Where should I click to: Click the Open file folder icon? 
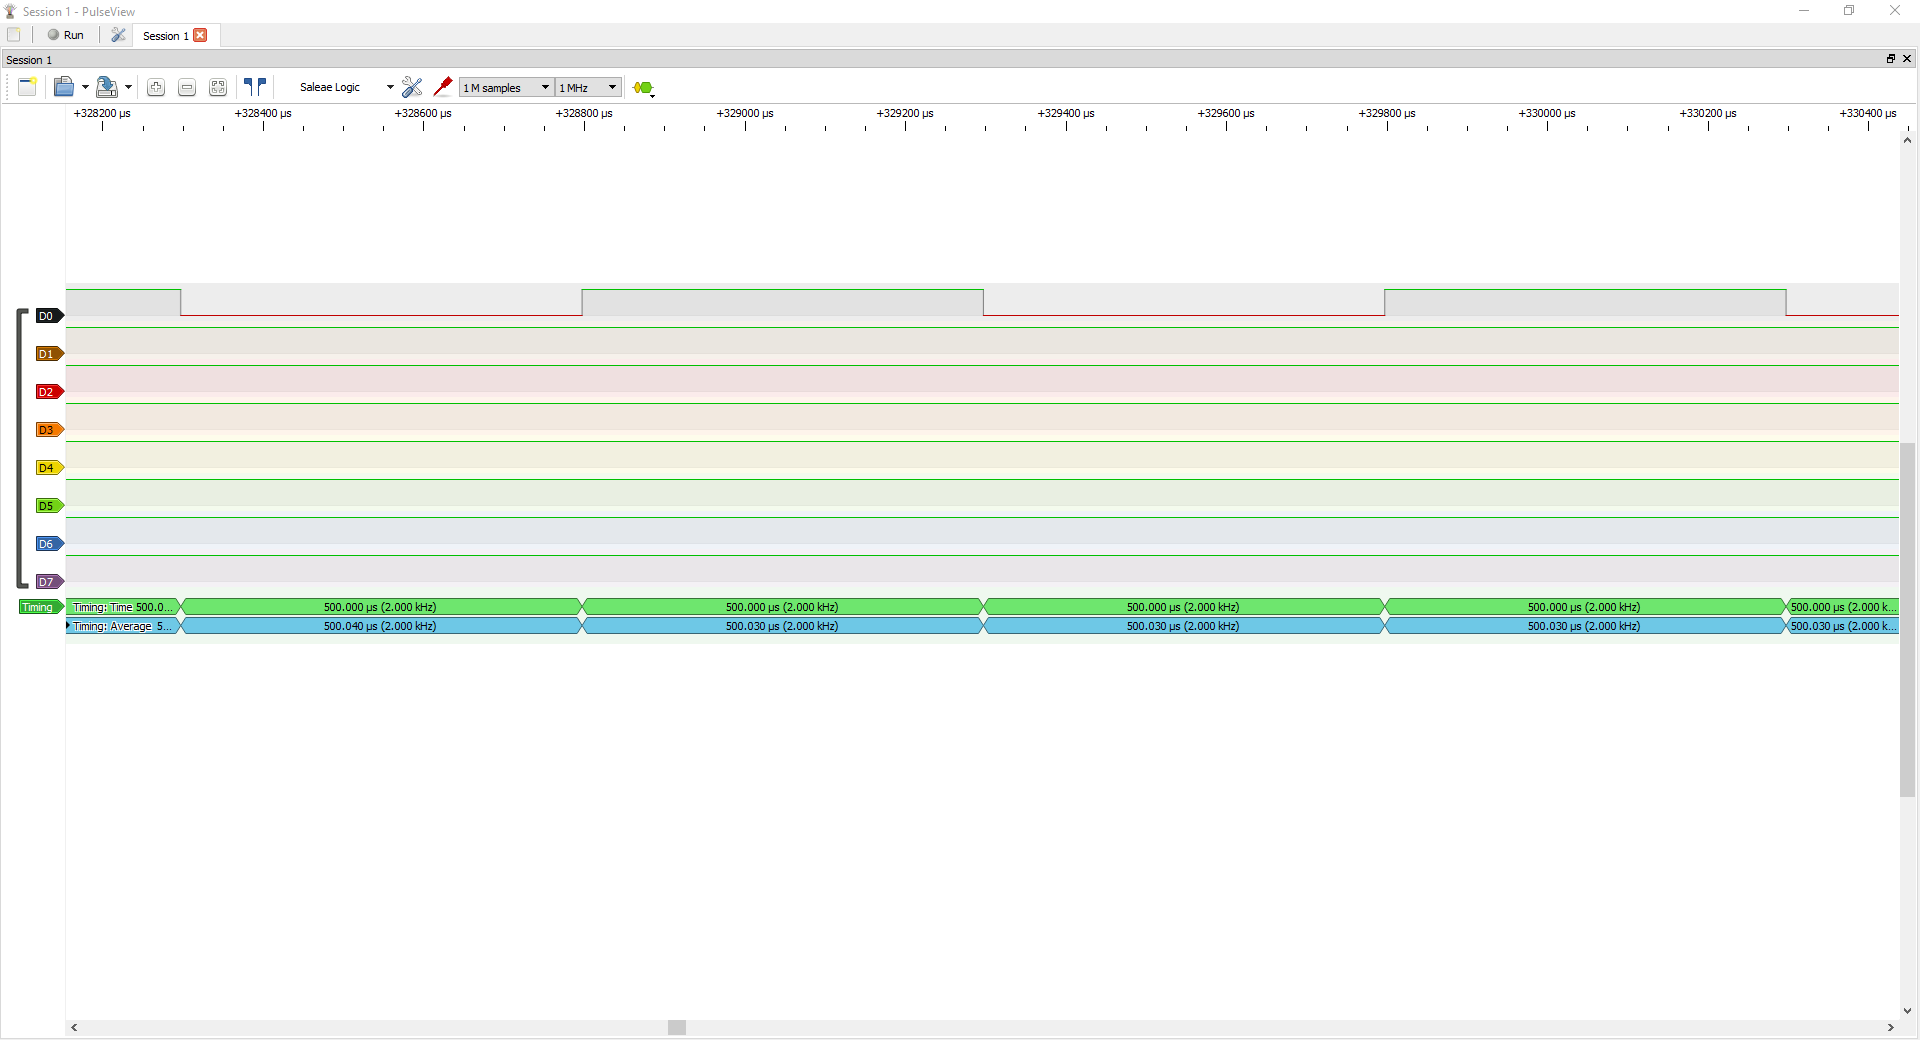[x=63, y=88]
